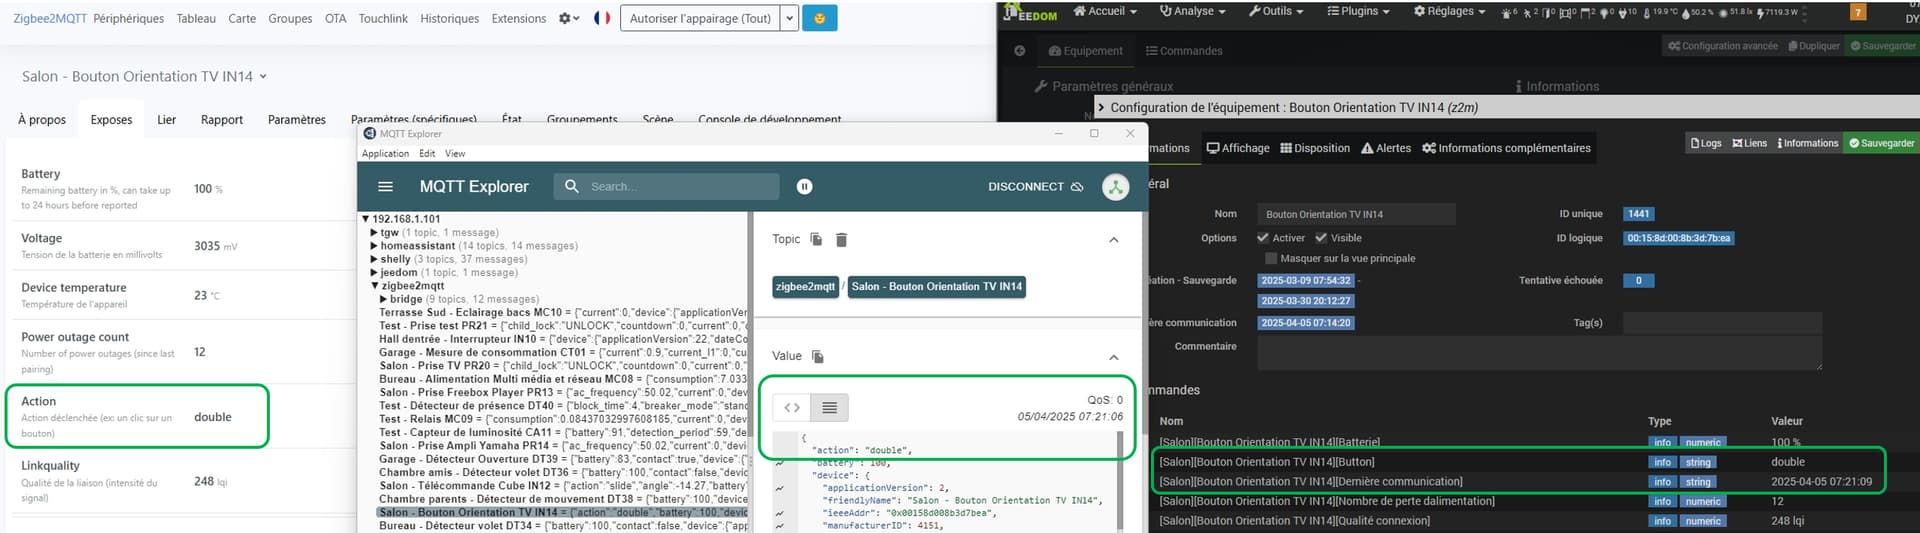Open the pairing permission dropdown arrow
1920x533 pixels.
tap(789, 18)
